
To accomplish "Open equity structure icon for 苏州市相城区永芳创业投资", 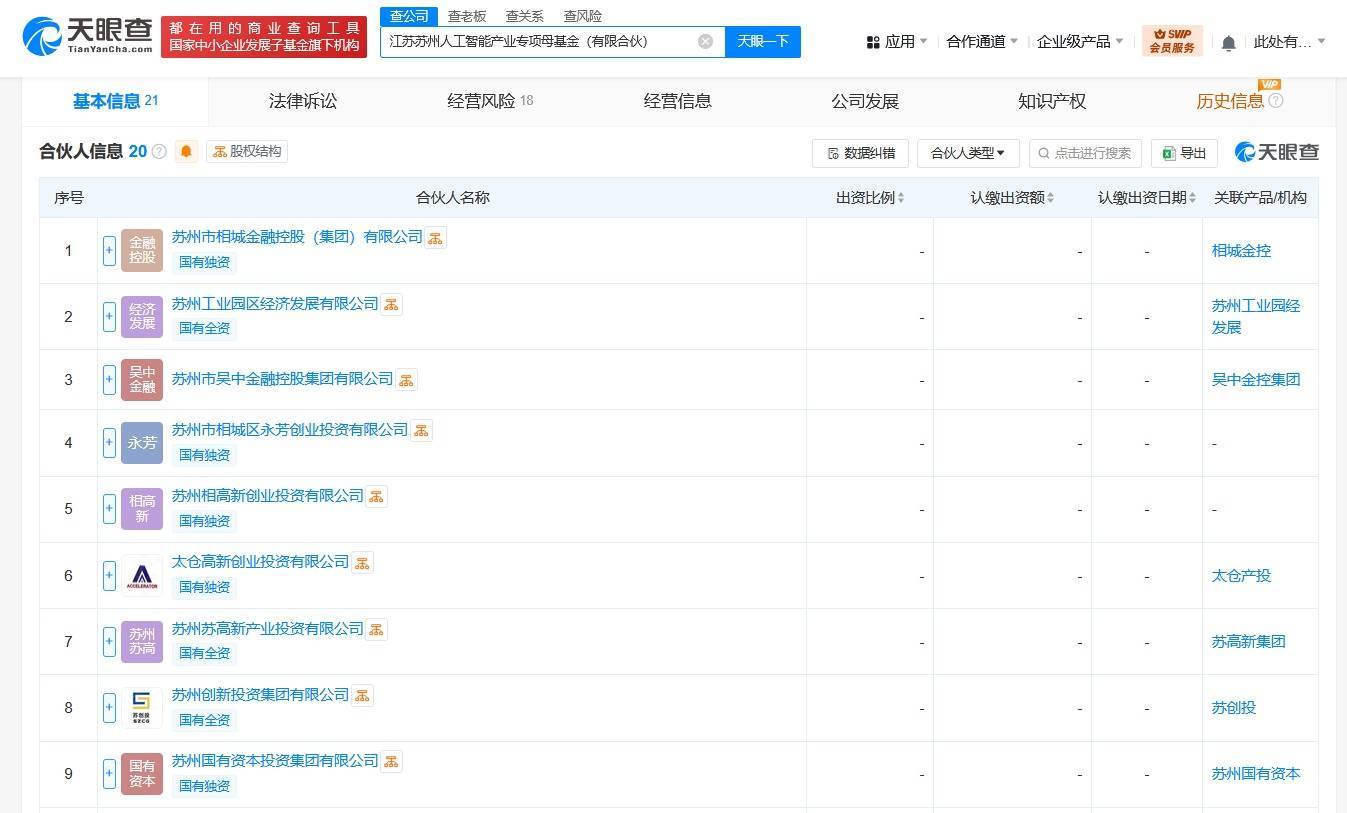I will 421,430.
